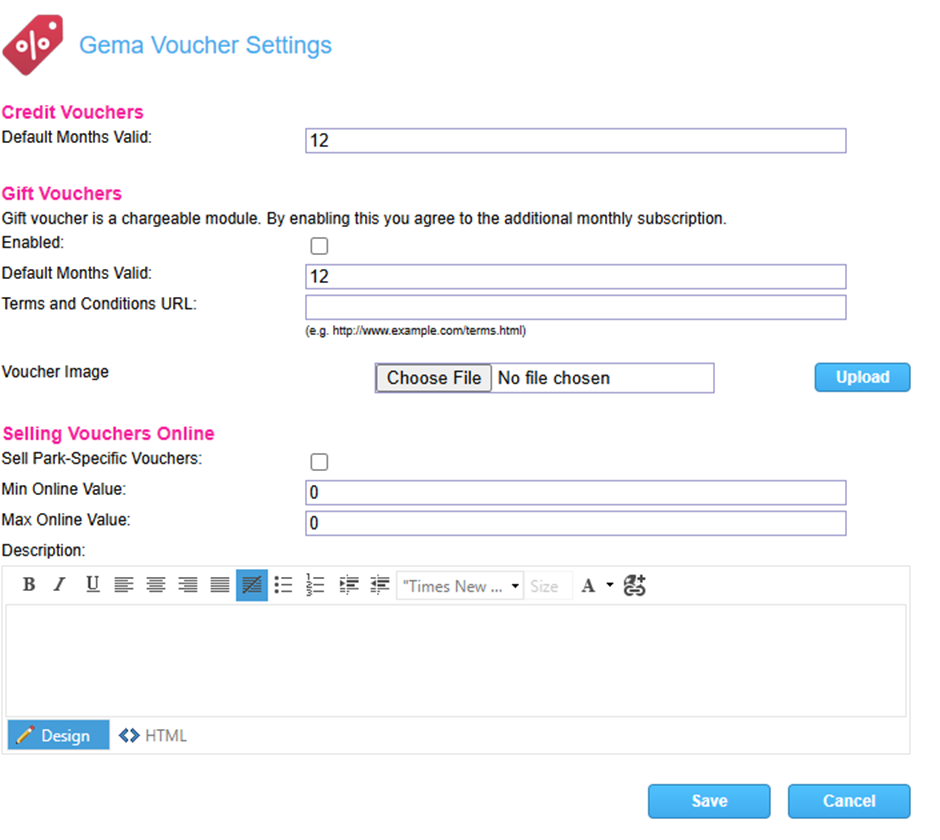
Task: Click the Save button
Action: [709, 801]
